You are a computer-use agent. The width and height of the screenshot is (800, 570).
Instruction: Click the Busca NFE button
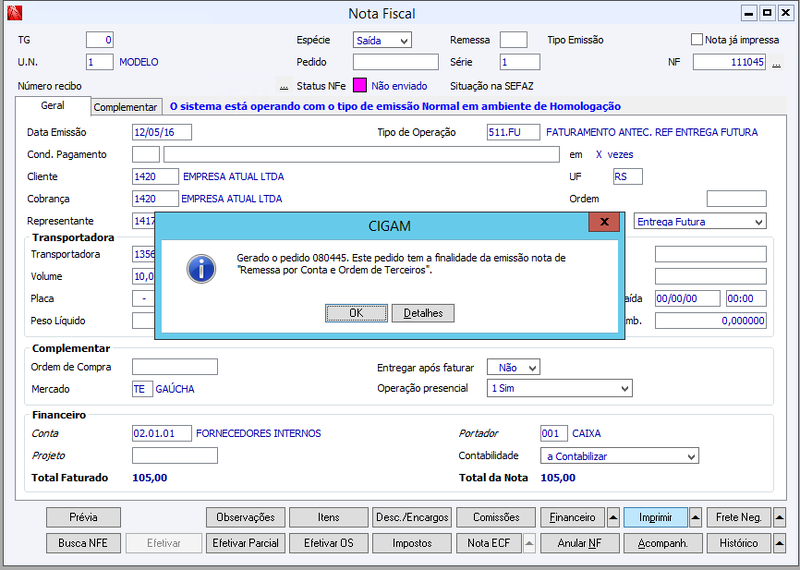84,543
